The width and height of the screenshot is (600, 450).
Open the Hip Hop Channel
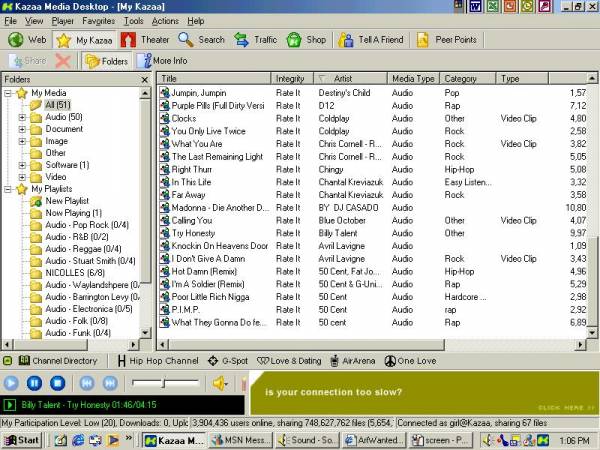[158, 361]
